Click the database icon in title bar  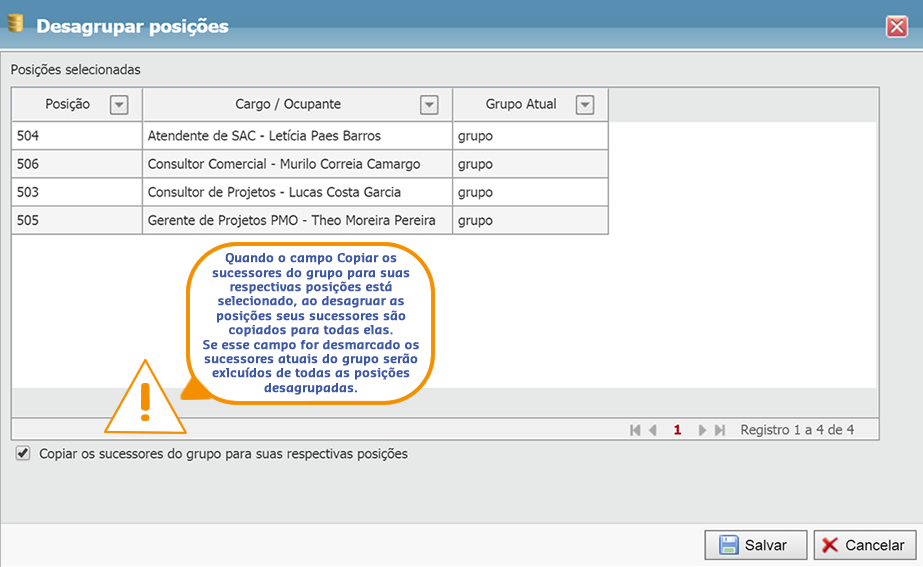pos(16,25)
